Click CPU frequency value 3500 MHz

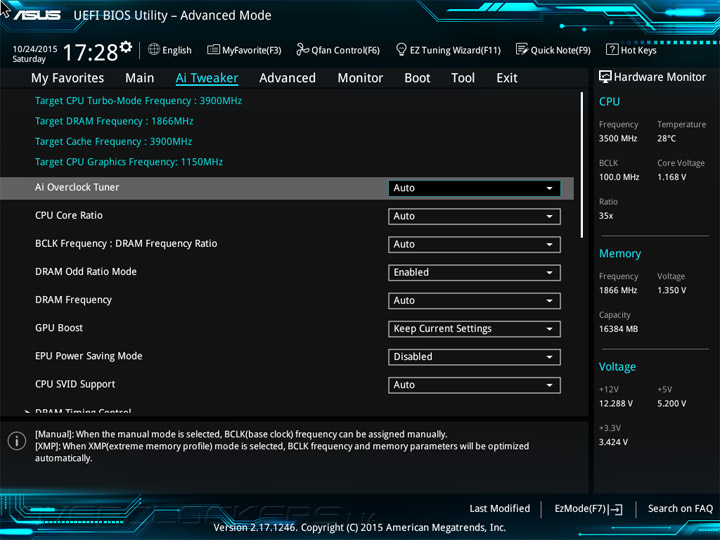(618, 138)
